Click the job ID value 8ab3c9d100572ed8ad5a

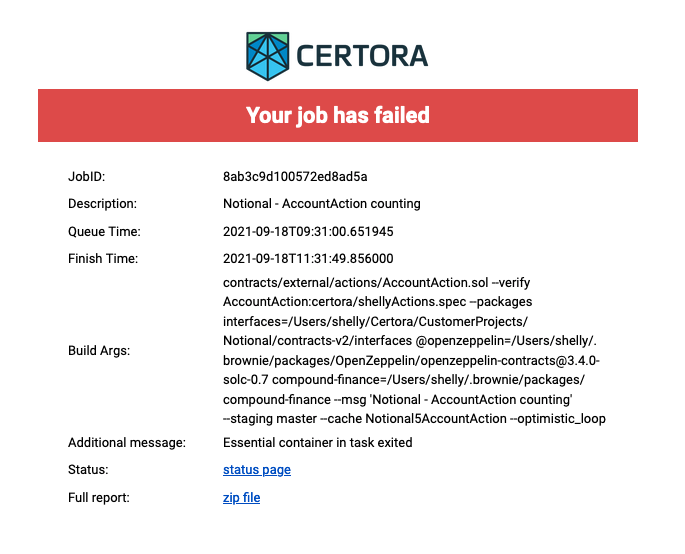coord(295,177)
